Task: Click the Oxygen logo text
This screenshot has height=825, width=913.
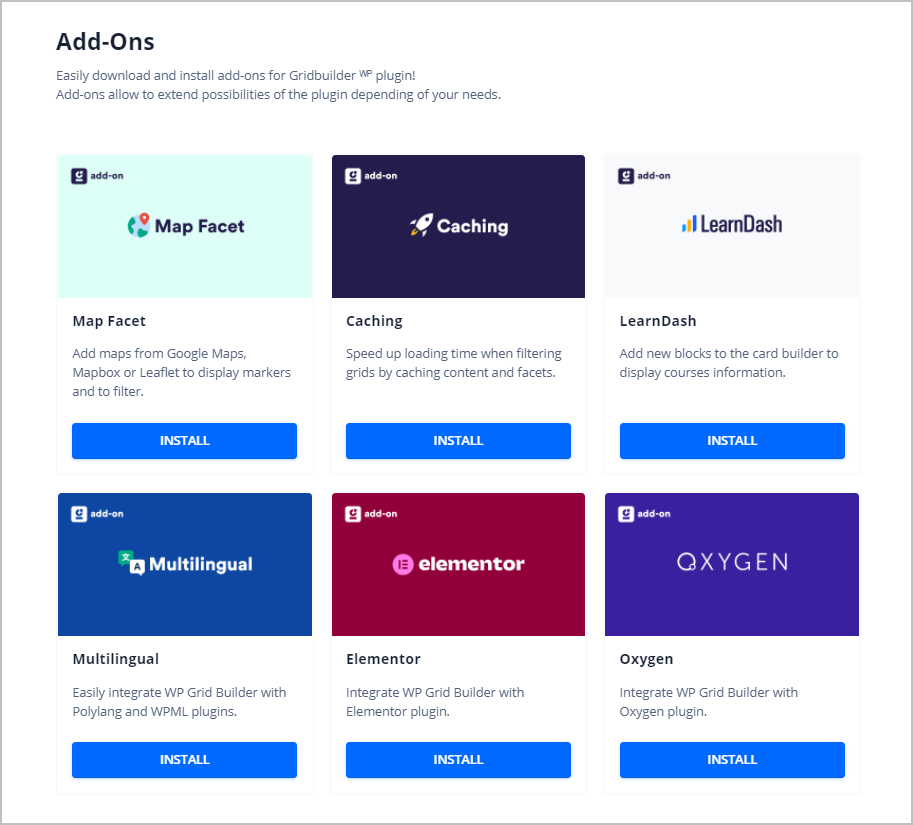Action: click(732, 562)
